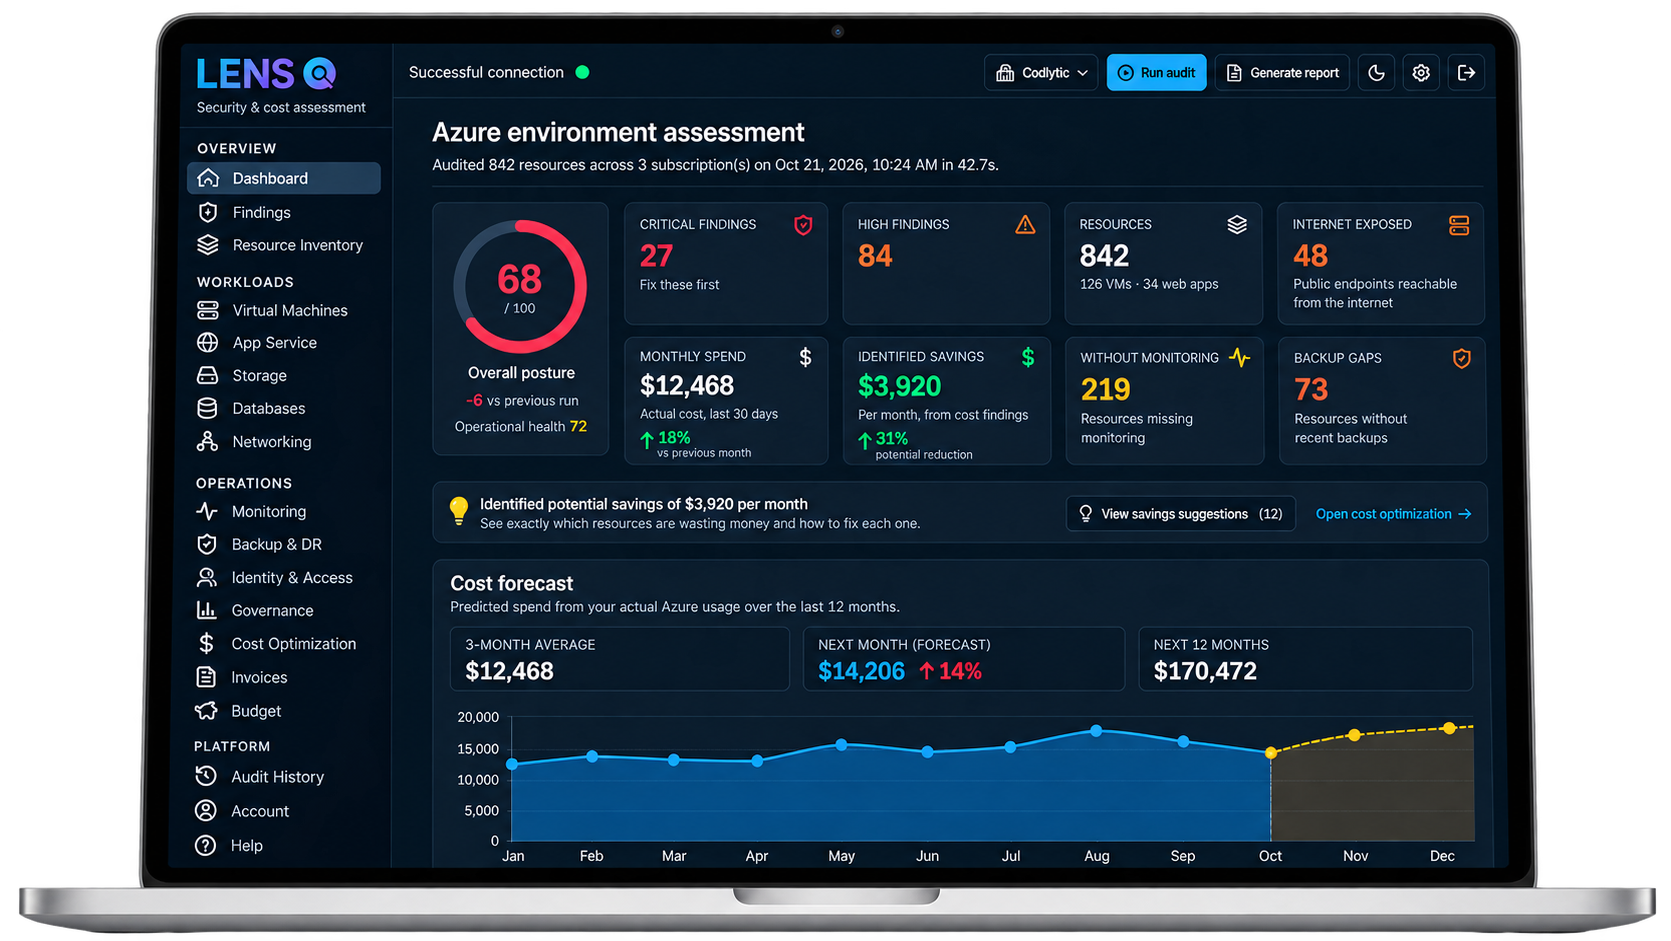1671x941 pixels.
Task: Click Monitoring pulse icon in sidebar
Action: (207, 511)
